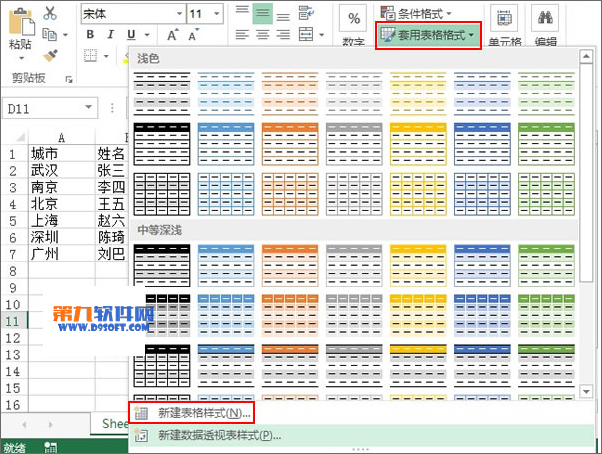The width and height of the screenshot is (602, 454).
Task: Click sheet navigation right arrow
Action: (51, 424)
